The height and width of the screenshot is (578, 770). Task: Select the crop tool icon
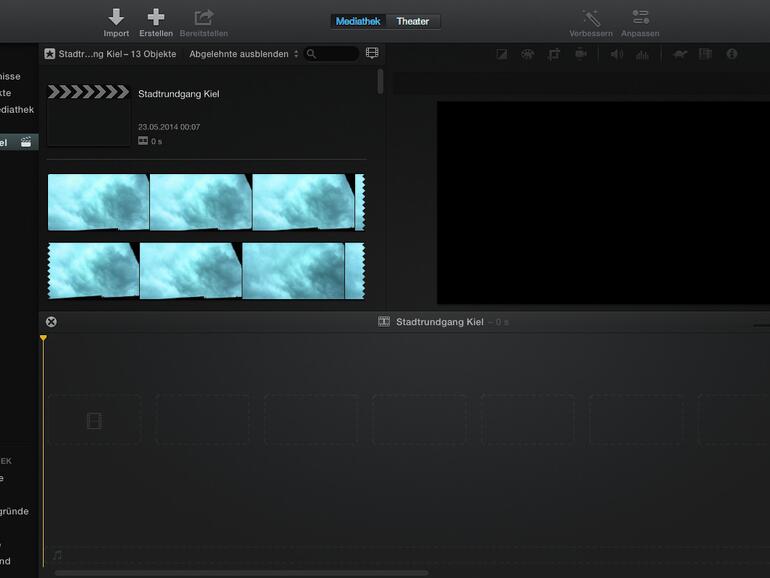[554, 54]
